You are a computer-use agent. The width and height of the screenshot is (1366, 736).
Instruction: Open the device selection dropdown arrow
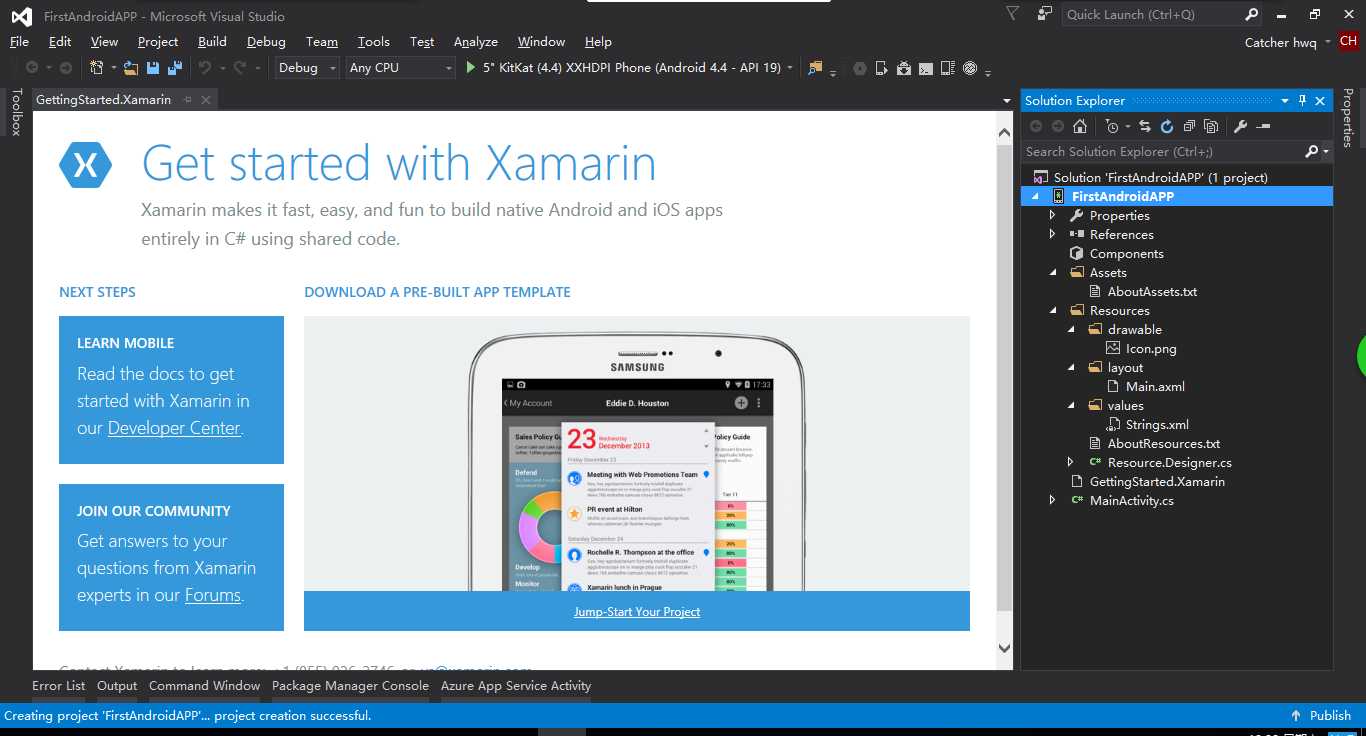(790, 68)
